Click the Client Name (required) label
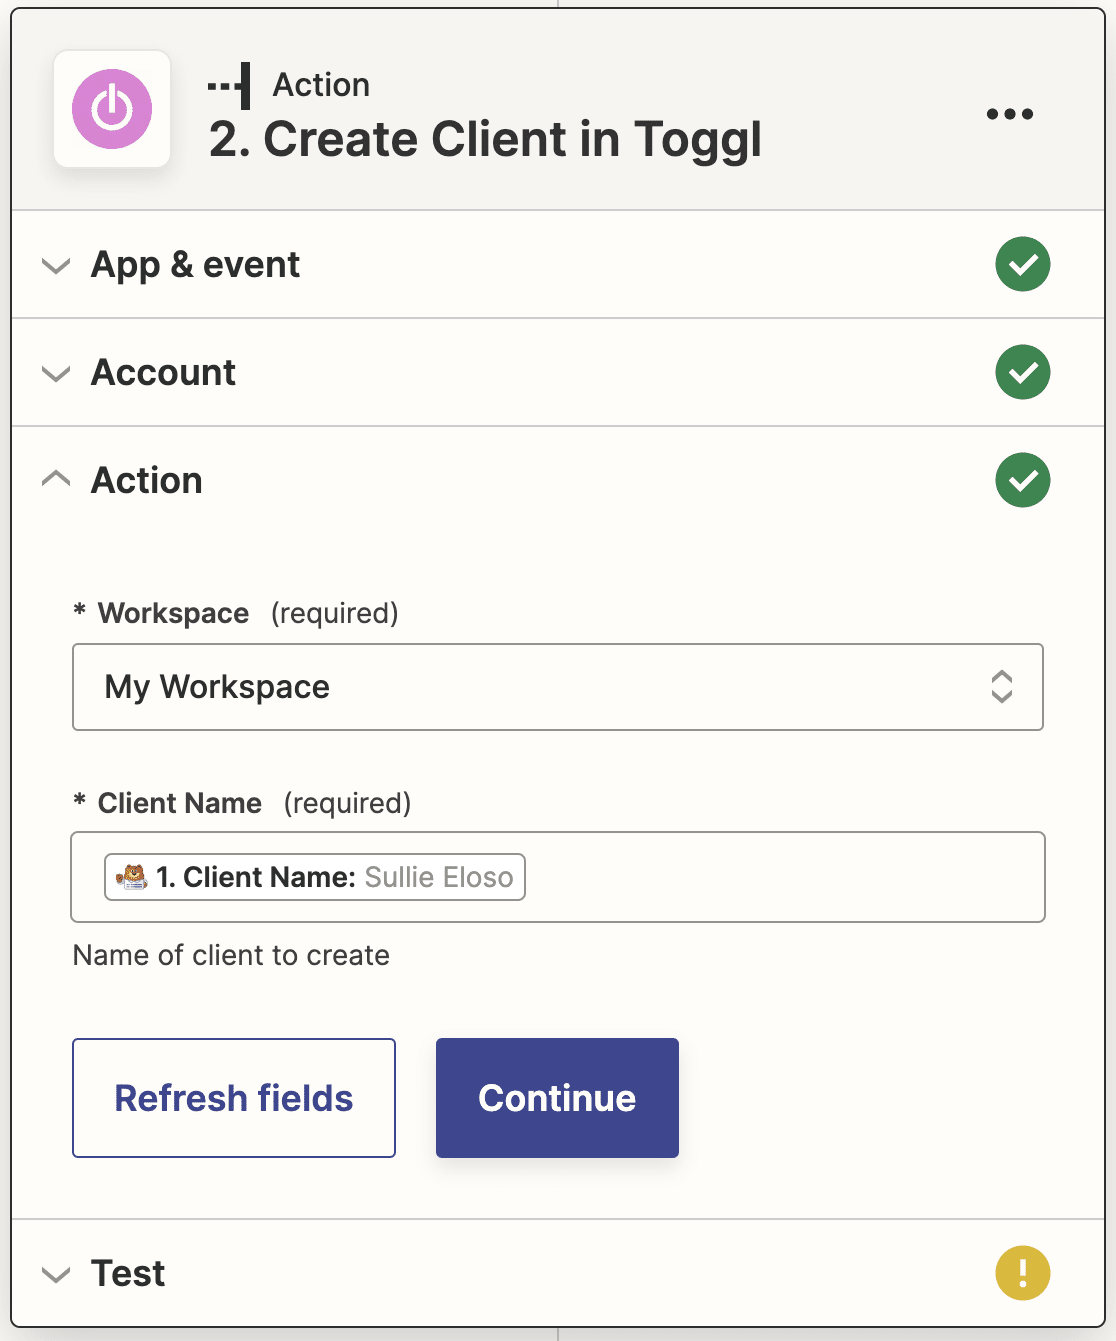 point(242,803)
